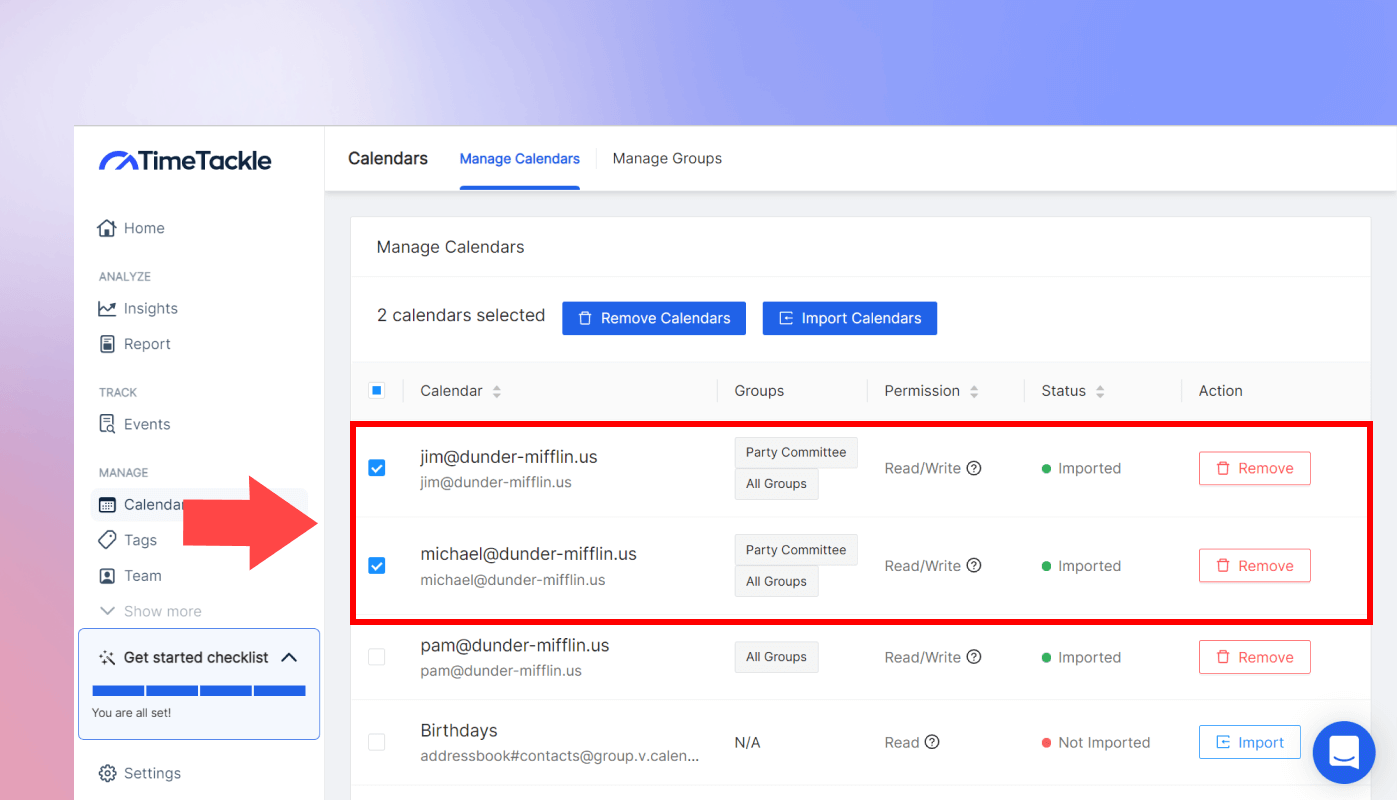Click All Groups tag in jim's row
The height and width of the screenshot is (800, 1397).
[776, 484]
